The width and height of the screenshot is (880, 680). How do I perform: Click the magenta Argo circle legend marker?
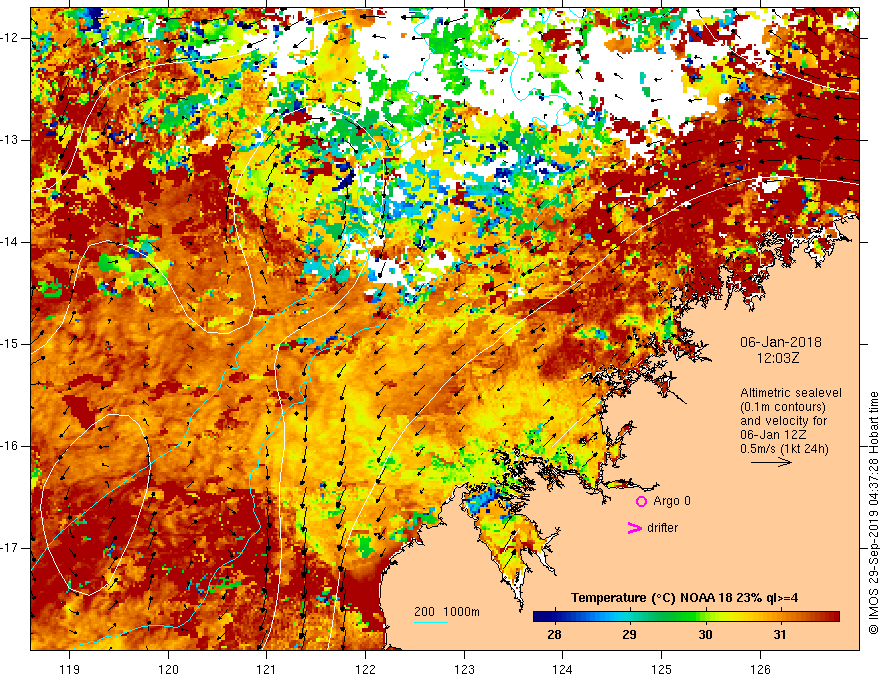click(x=641, y=501)
